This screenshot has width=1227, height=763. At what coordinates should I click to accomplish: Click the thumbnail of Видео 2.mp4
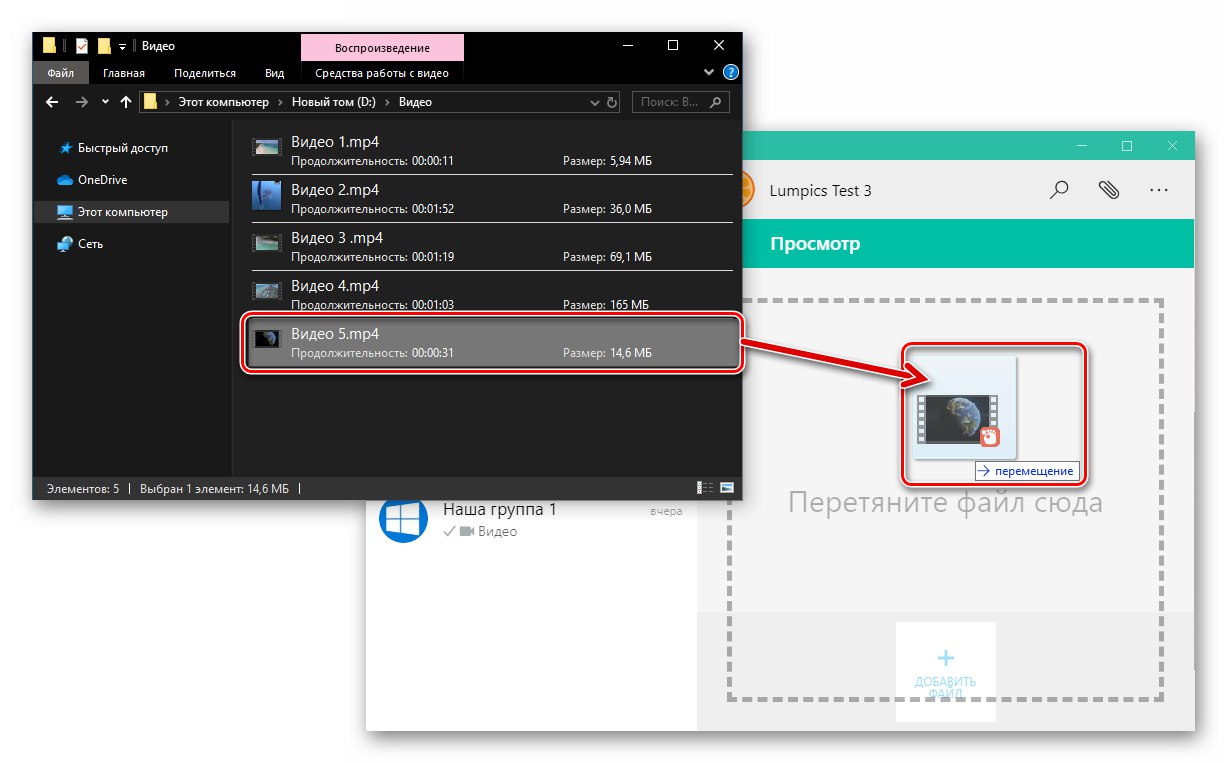[266, 194]
